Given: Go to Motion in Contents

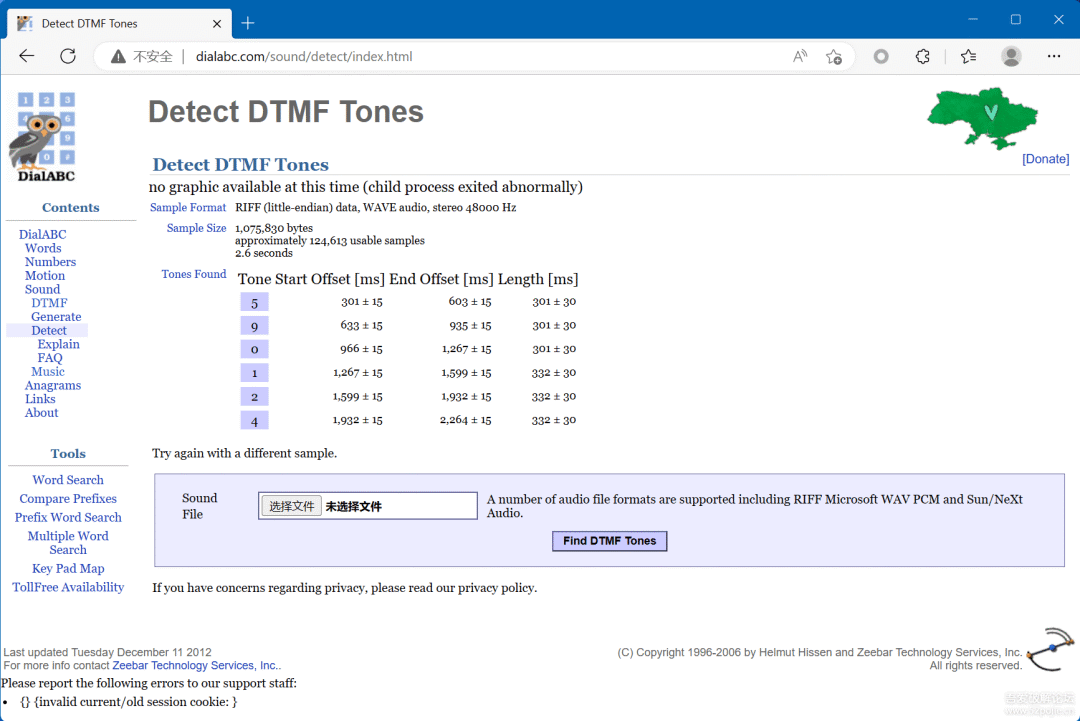Looking at the screenshot, I should pos(45,275).
